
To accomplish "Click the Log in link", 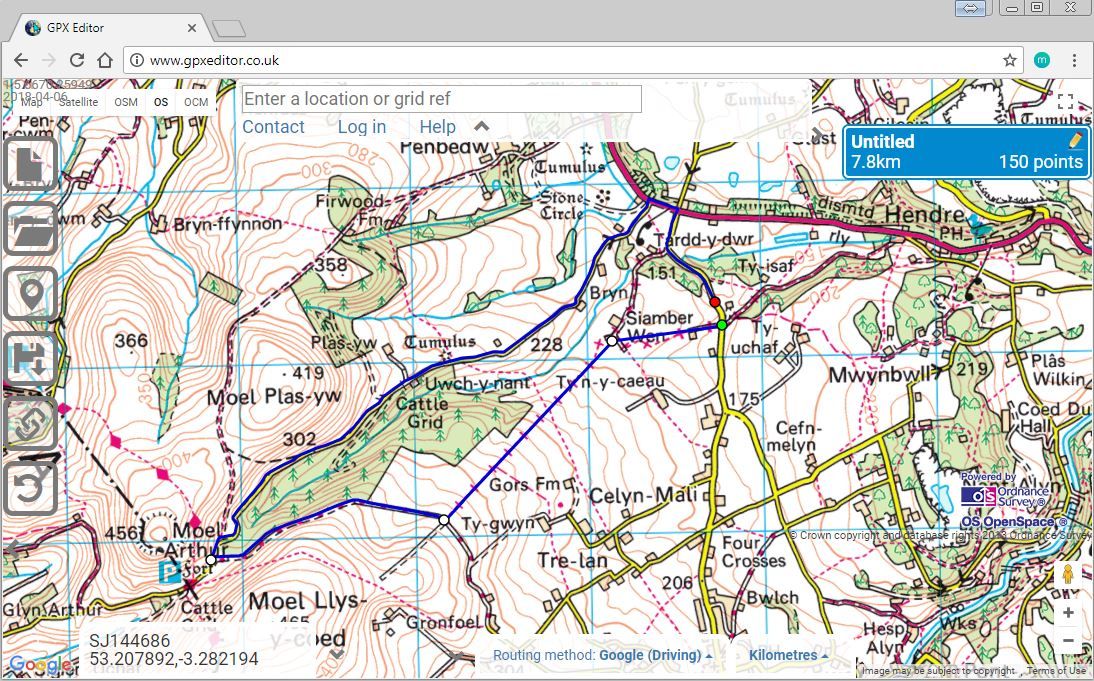I will (x=361, y=127).
